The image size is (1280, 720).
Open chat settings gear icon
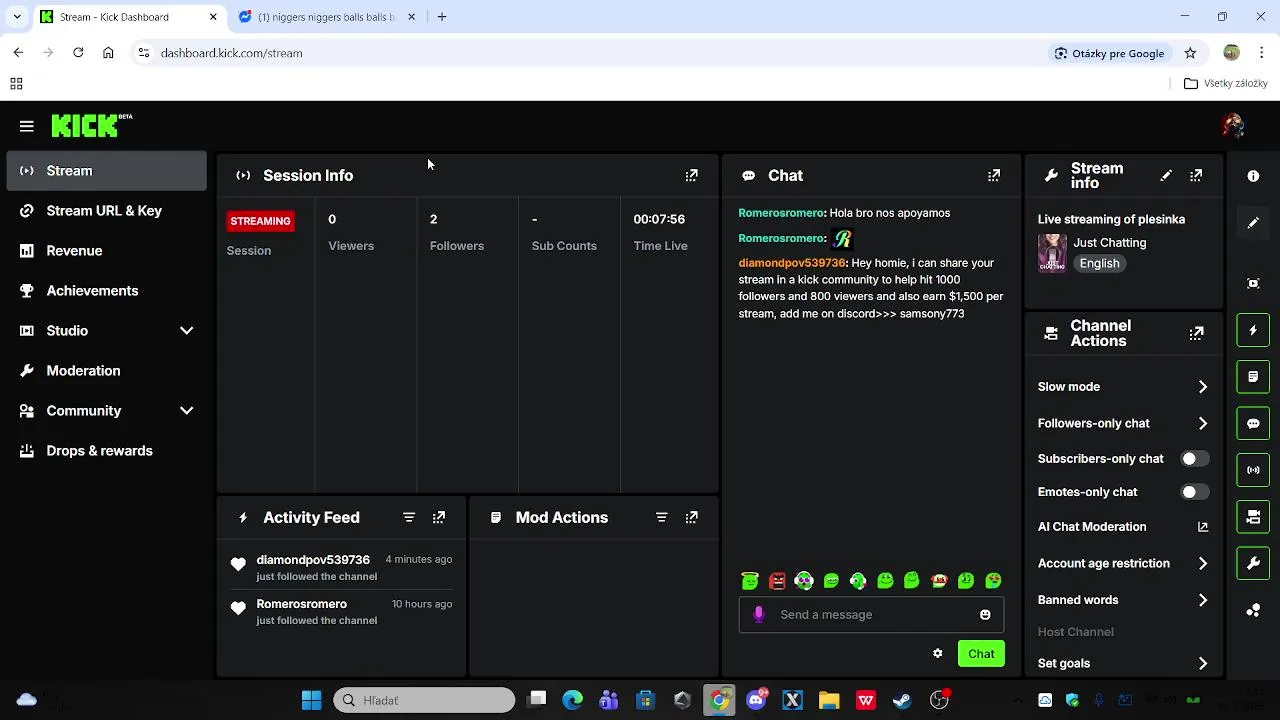[x=937, y=653]
